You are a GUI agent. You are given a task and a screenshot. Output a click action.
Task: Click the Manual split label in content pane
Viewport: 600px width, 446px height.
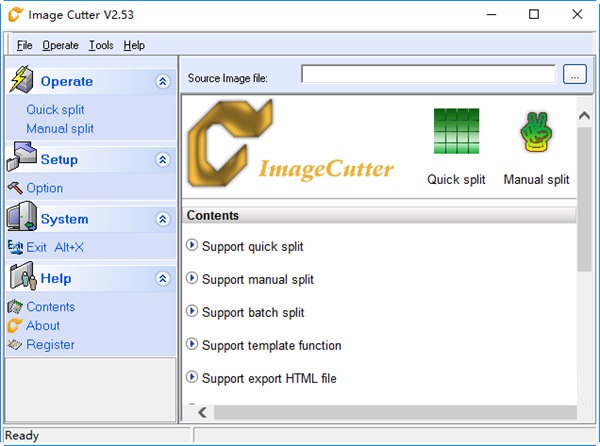[536, 179]
